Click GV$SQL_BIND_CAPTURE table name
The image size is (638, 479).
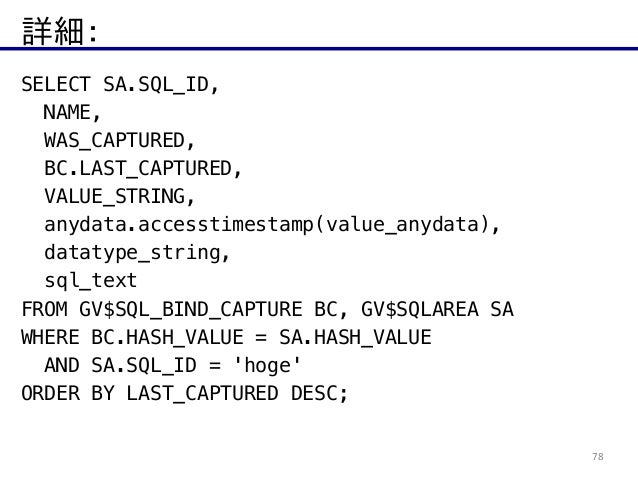coord(191,309)
